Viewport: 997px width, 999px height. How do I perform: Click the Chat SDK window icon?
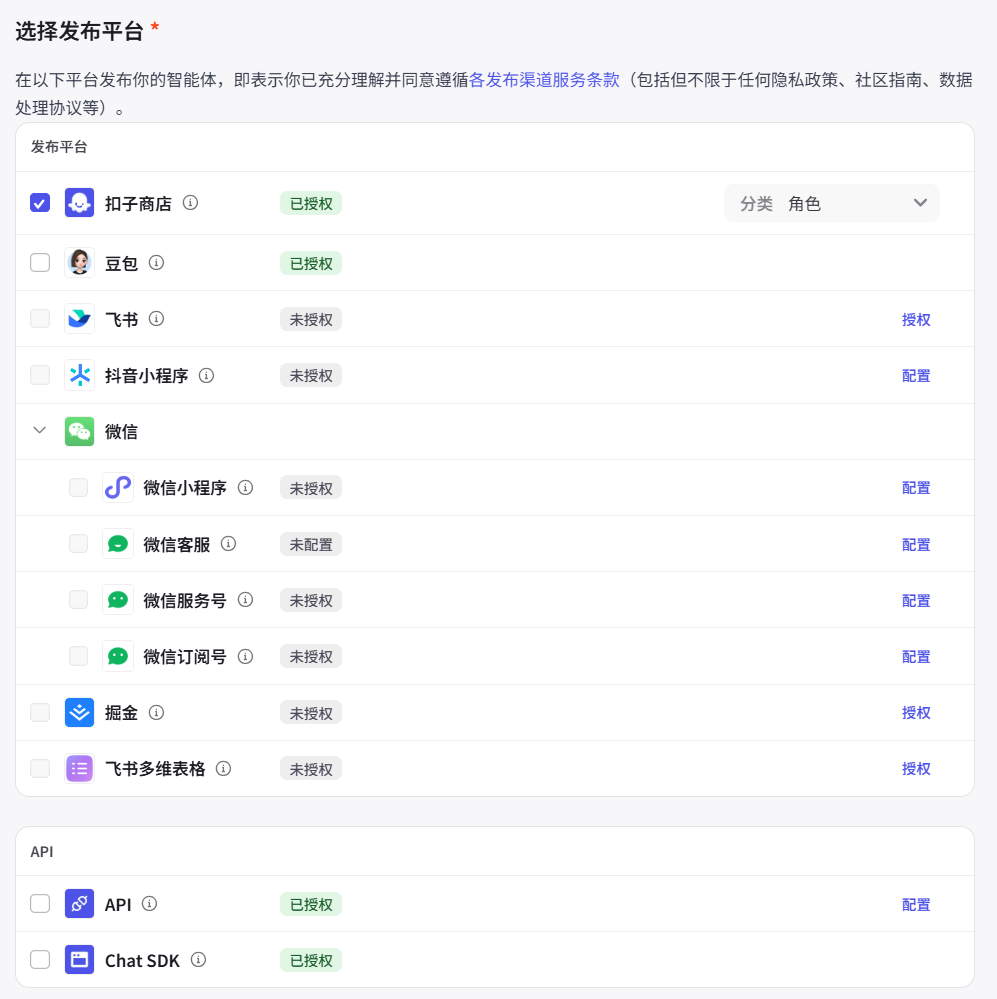(79, 959)
